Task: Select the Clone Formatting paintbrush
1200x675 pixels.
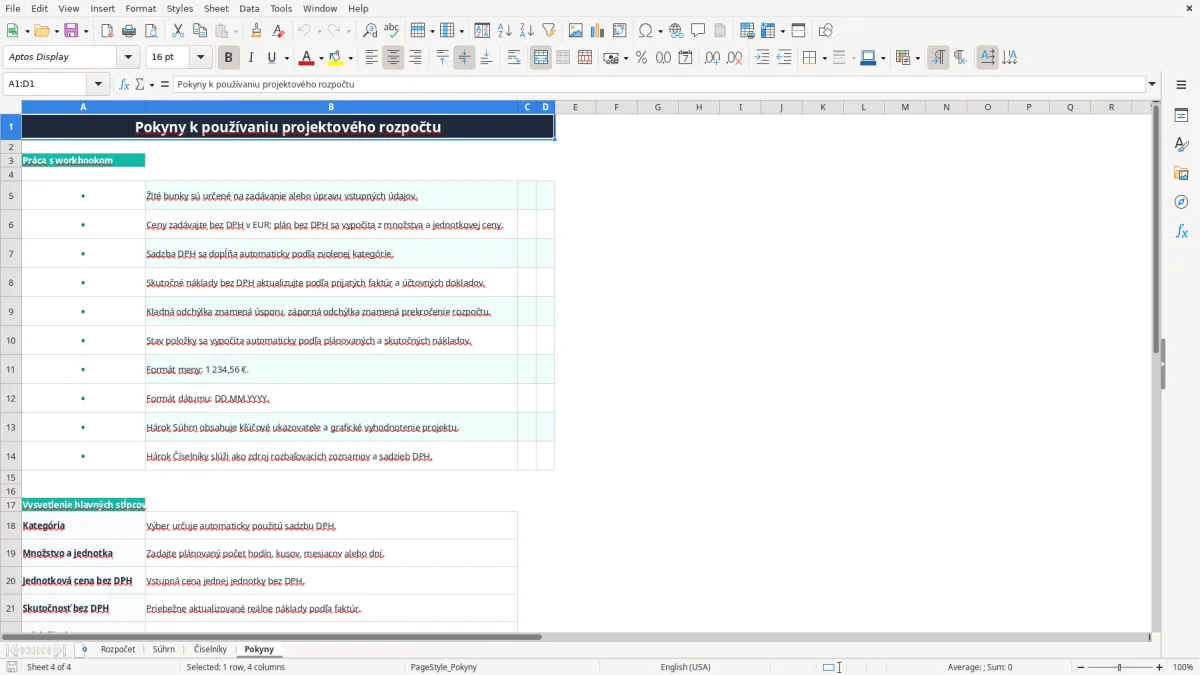Action: pos(256,31)
